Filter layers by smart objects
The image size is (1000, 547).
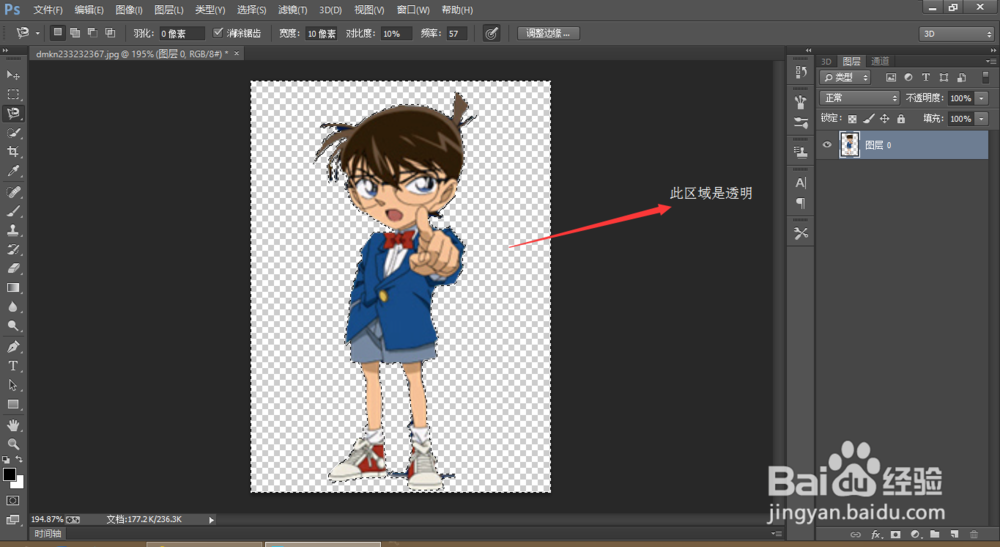click(962, 77)
